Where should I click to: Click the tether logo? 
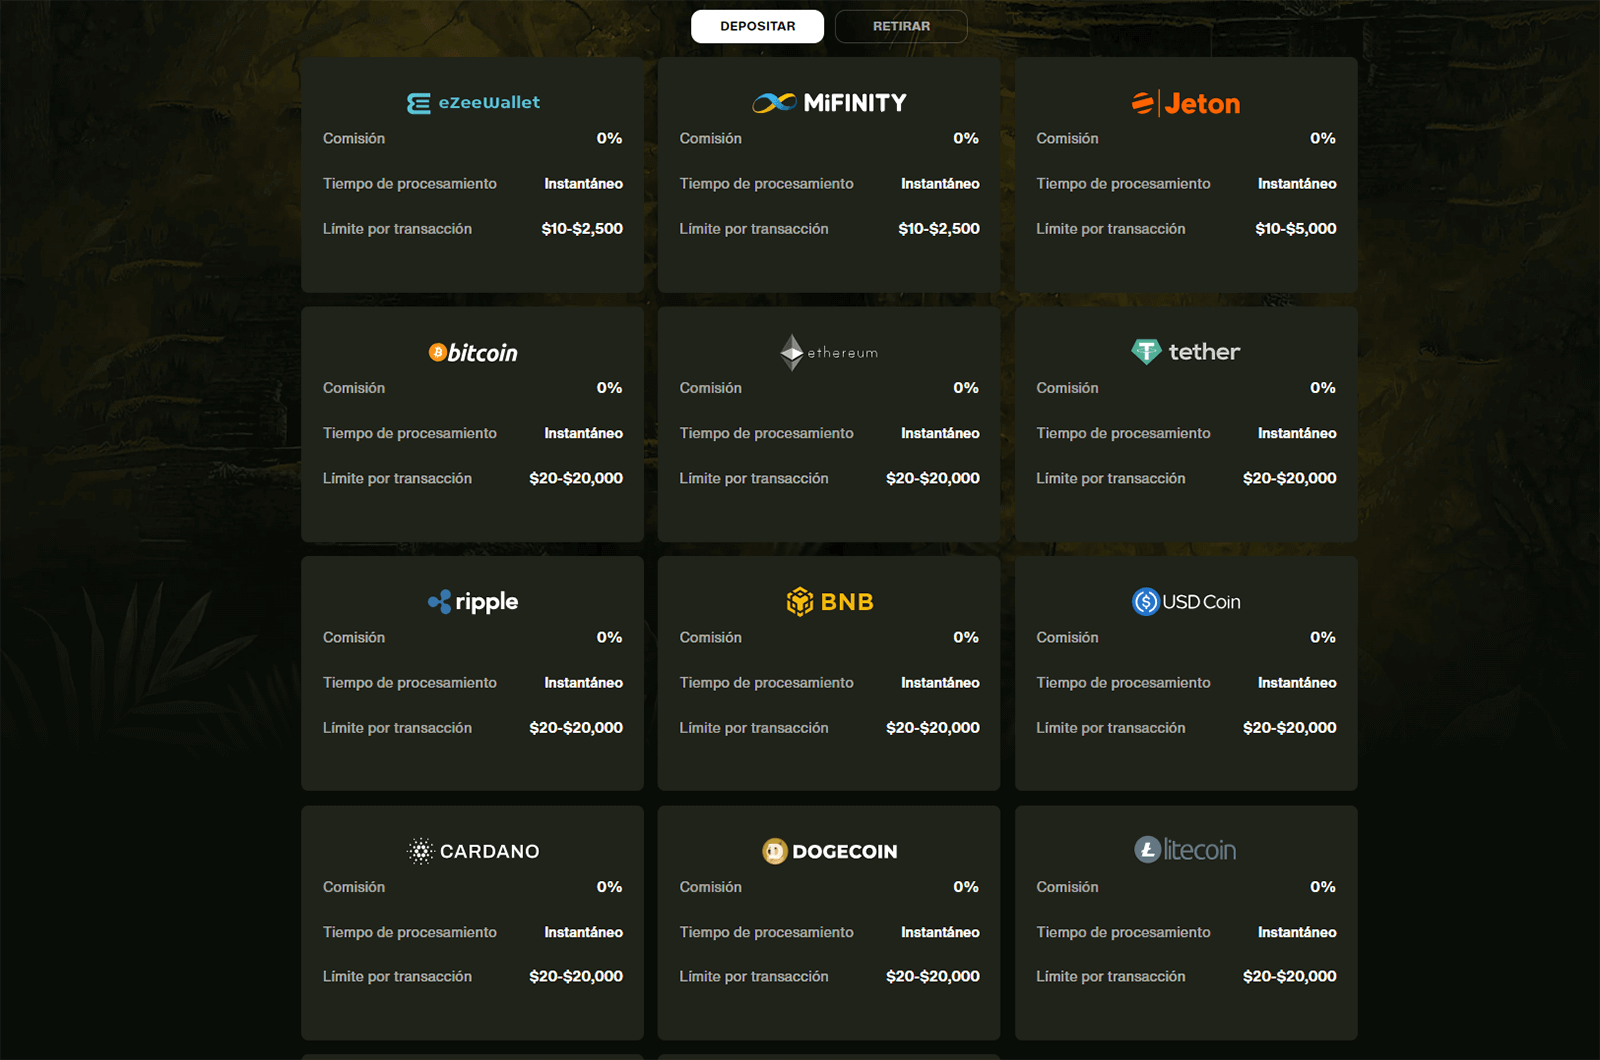pyautogui.click(x=1186, y=351)
